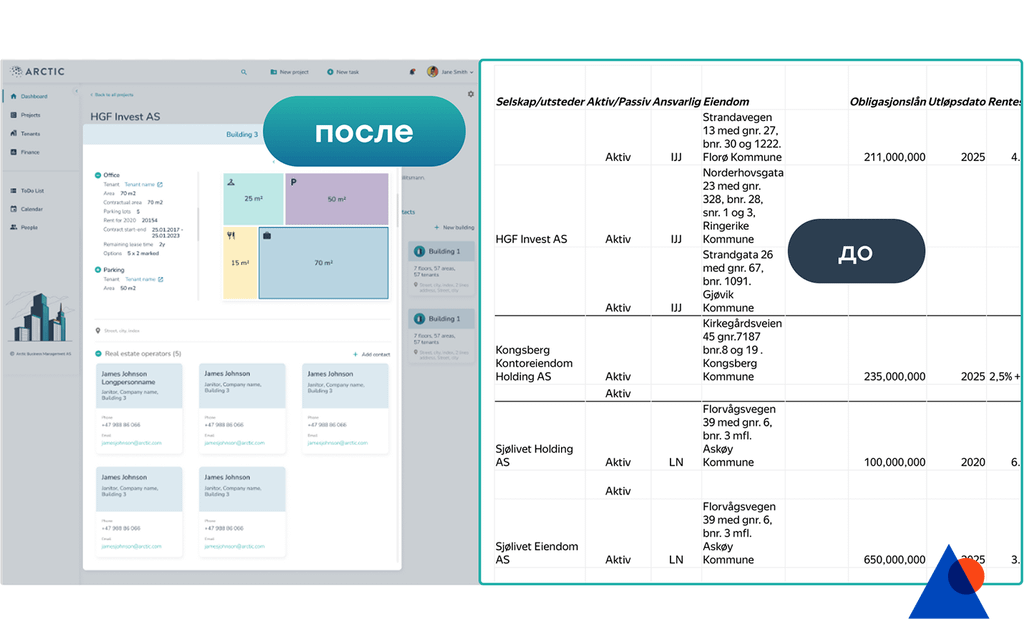Select the Kirkegårdsveien 45 property cell
Screen dimensions: 1024x644
[x=743, y=351]
